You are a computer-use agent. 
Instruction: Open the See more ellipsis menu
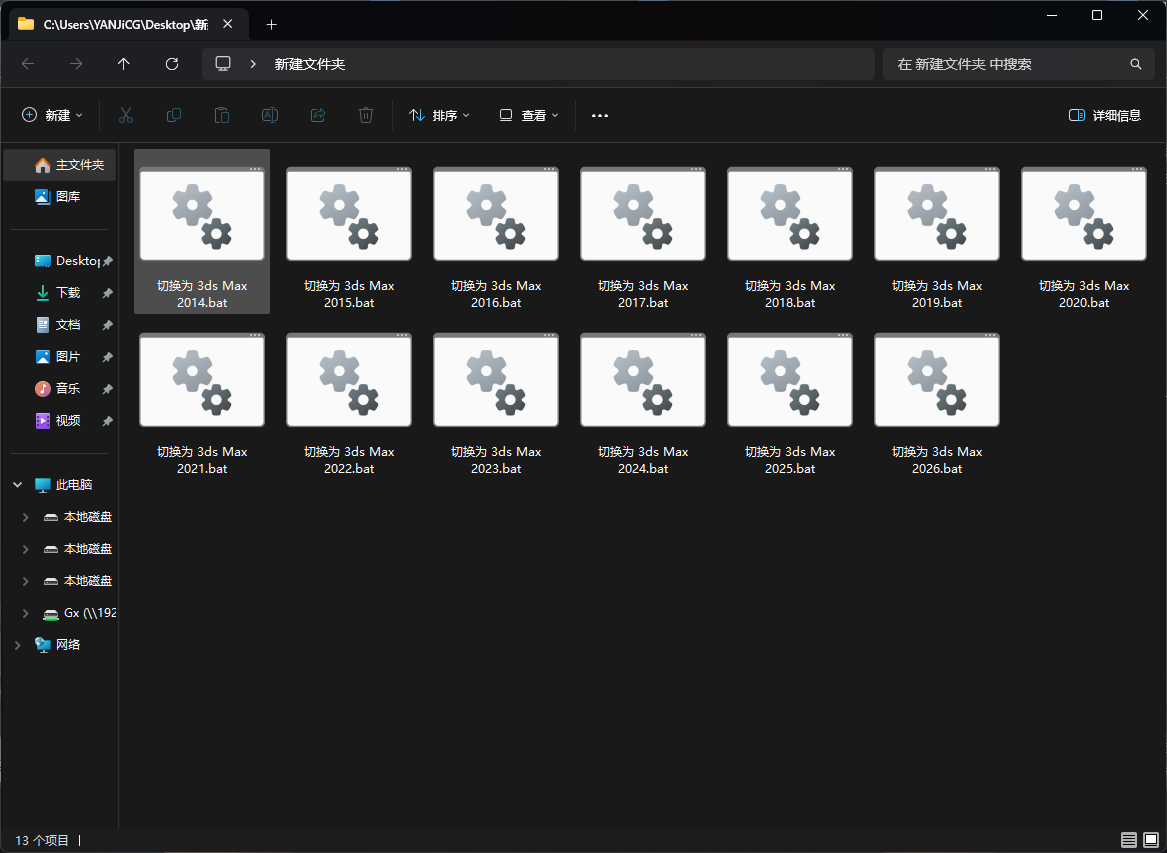(600, 116)
